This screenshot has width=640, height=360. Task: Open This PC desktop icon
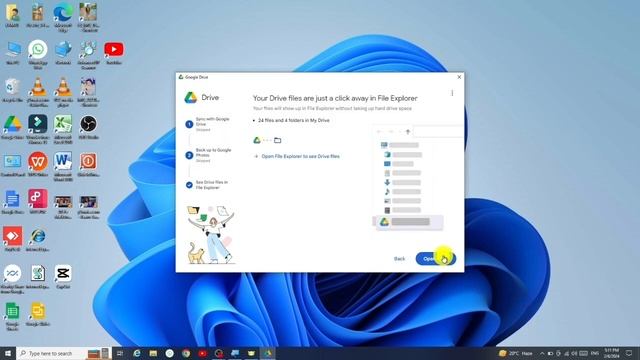(12, 52)
